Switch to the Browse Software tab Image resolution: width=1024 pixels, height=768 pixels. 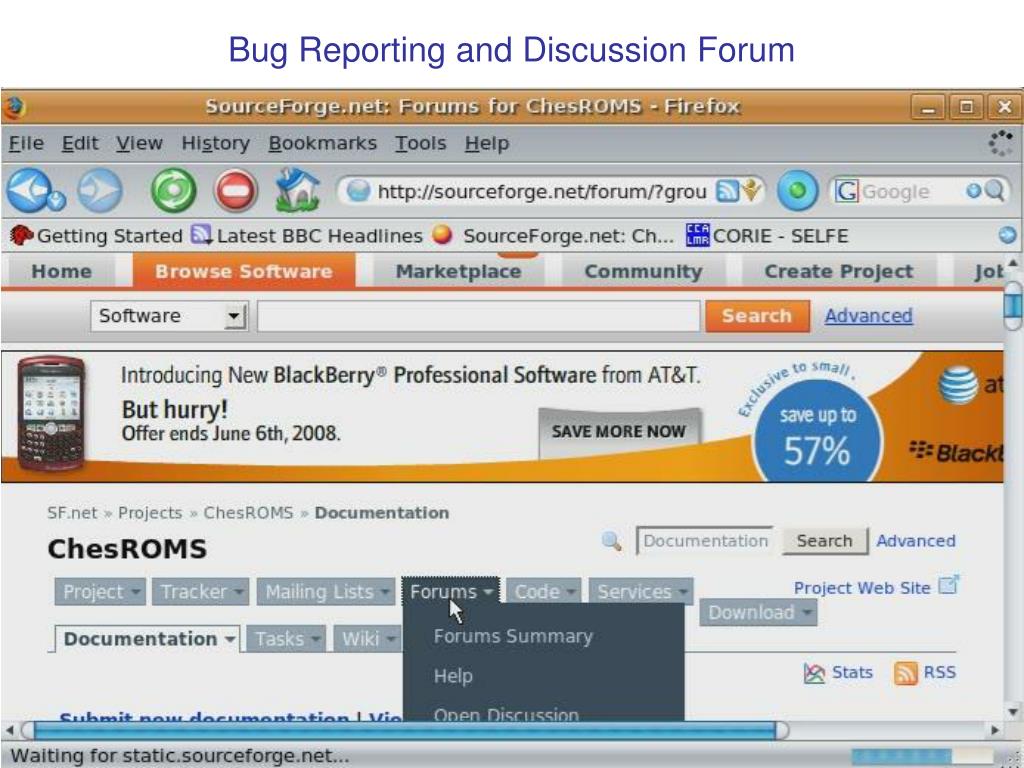click(244, 271)
